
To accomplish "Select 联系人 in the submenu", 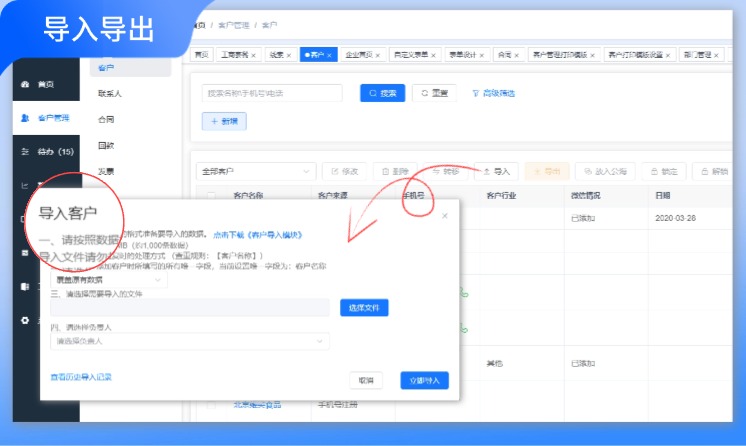I will [110, 93].
